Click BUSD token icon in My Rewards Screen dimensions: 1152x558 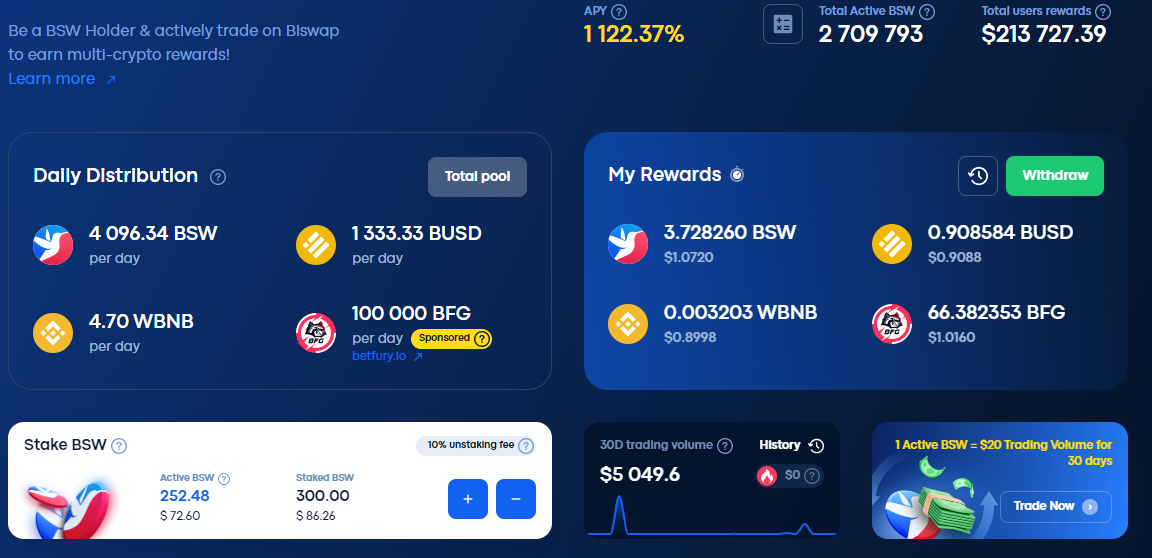[x=892, y=244]
